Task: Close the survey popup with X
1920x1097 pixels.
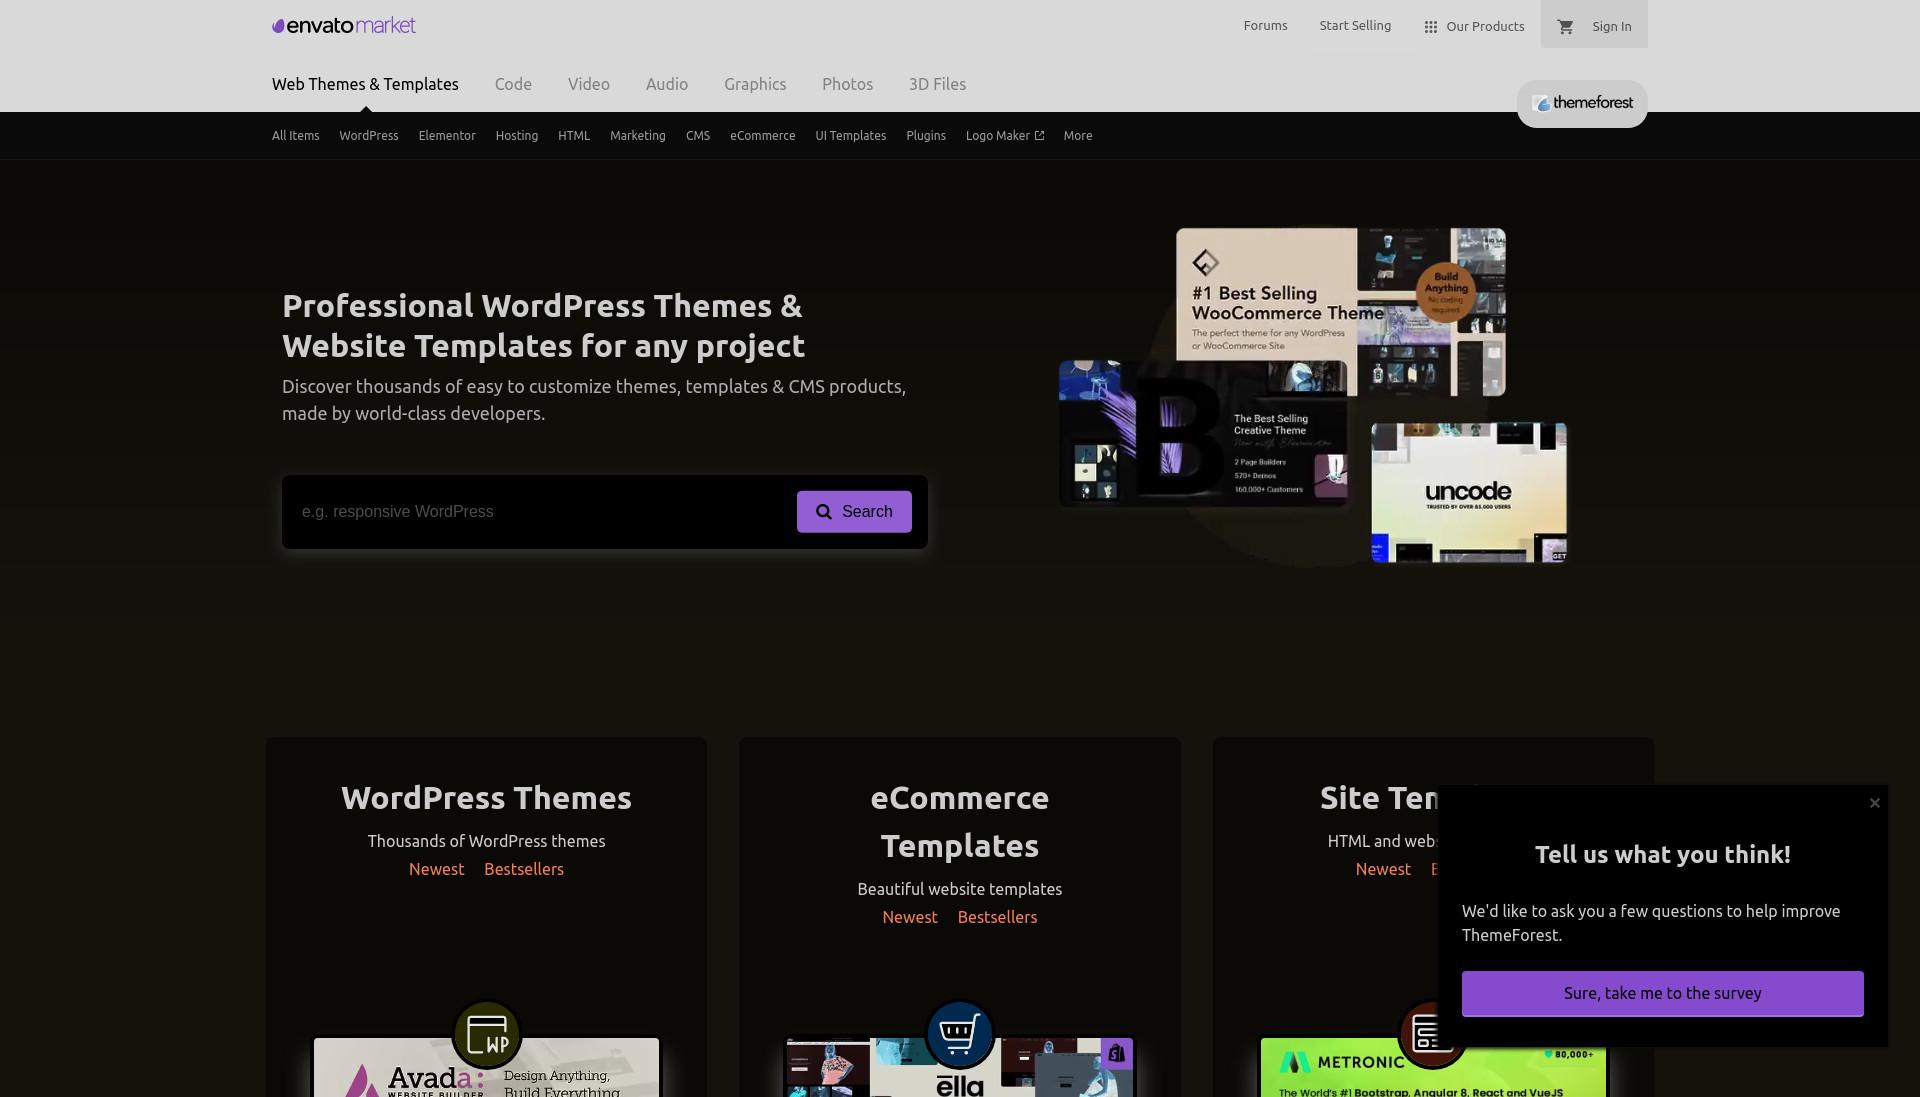Action: pyautogui.click(x=1875, y=803)
